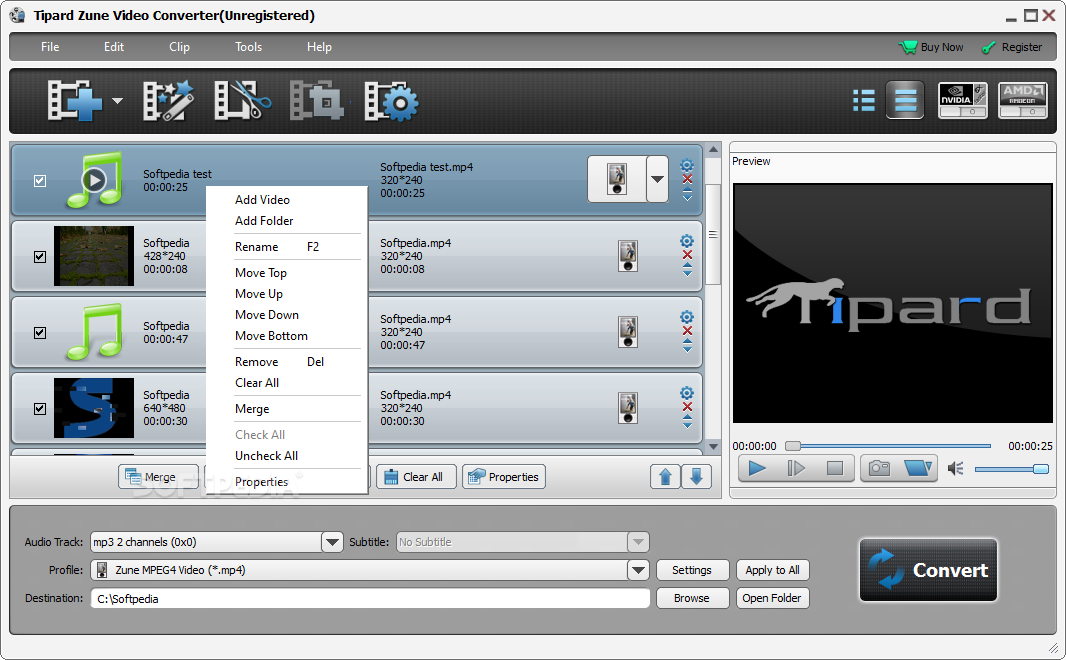Open the Tools menu
The image size is (1066, 660).
[x=248, y=47]
